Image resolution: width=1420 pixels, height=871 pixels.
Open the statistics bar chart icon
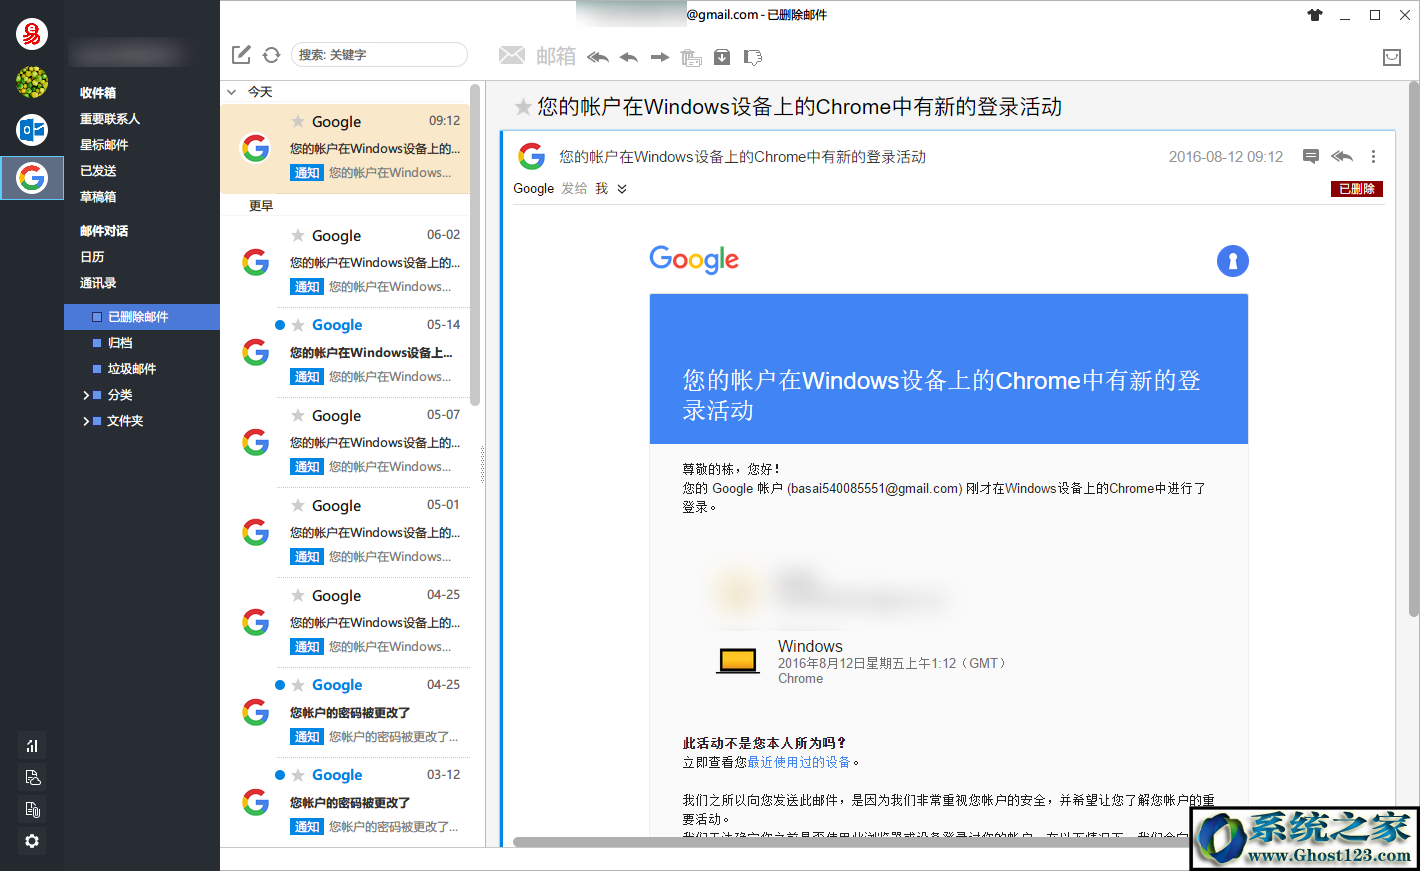coord(32,745)
